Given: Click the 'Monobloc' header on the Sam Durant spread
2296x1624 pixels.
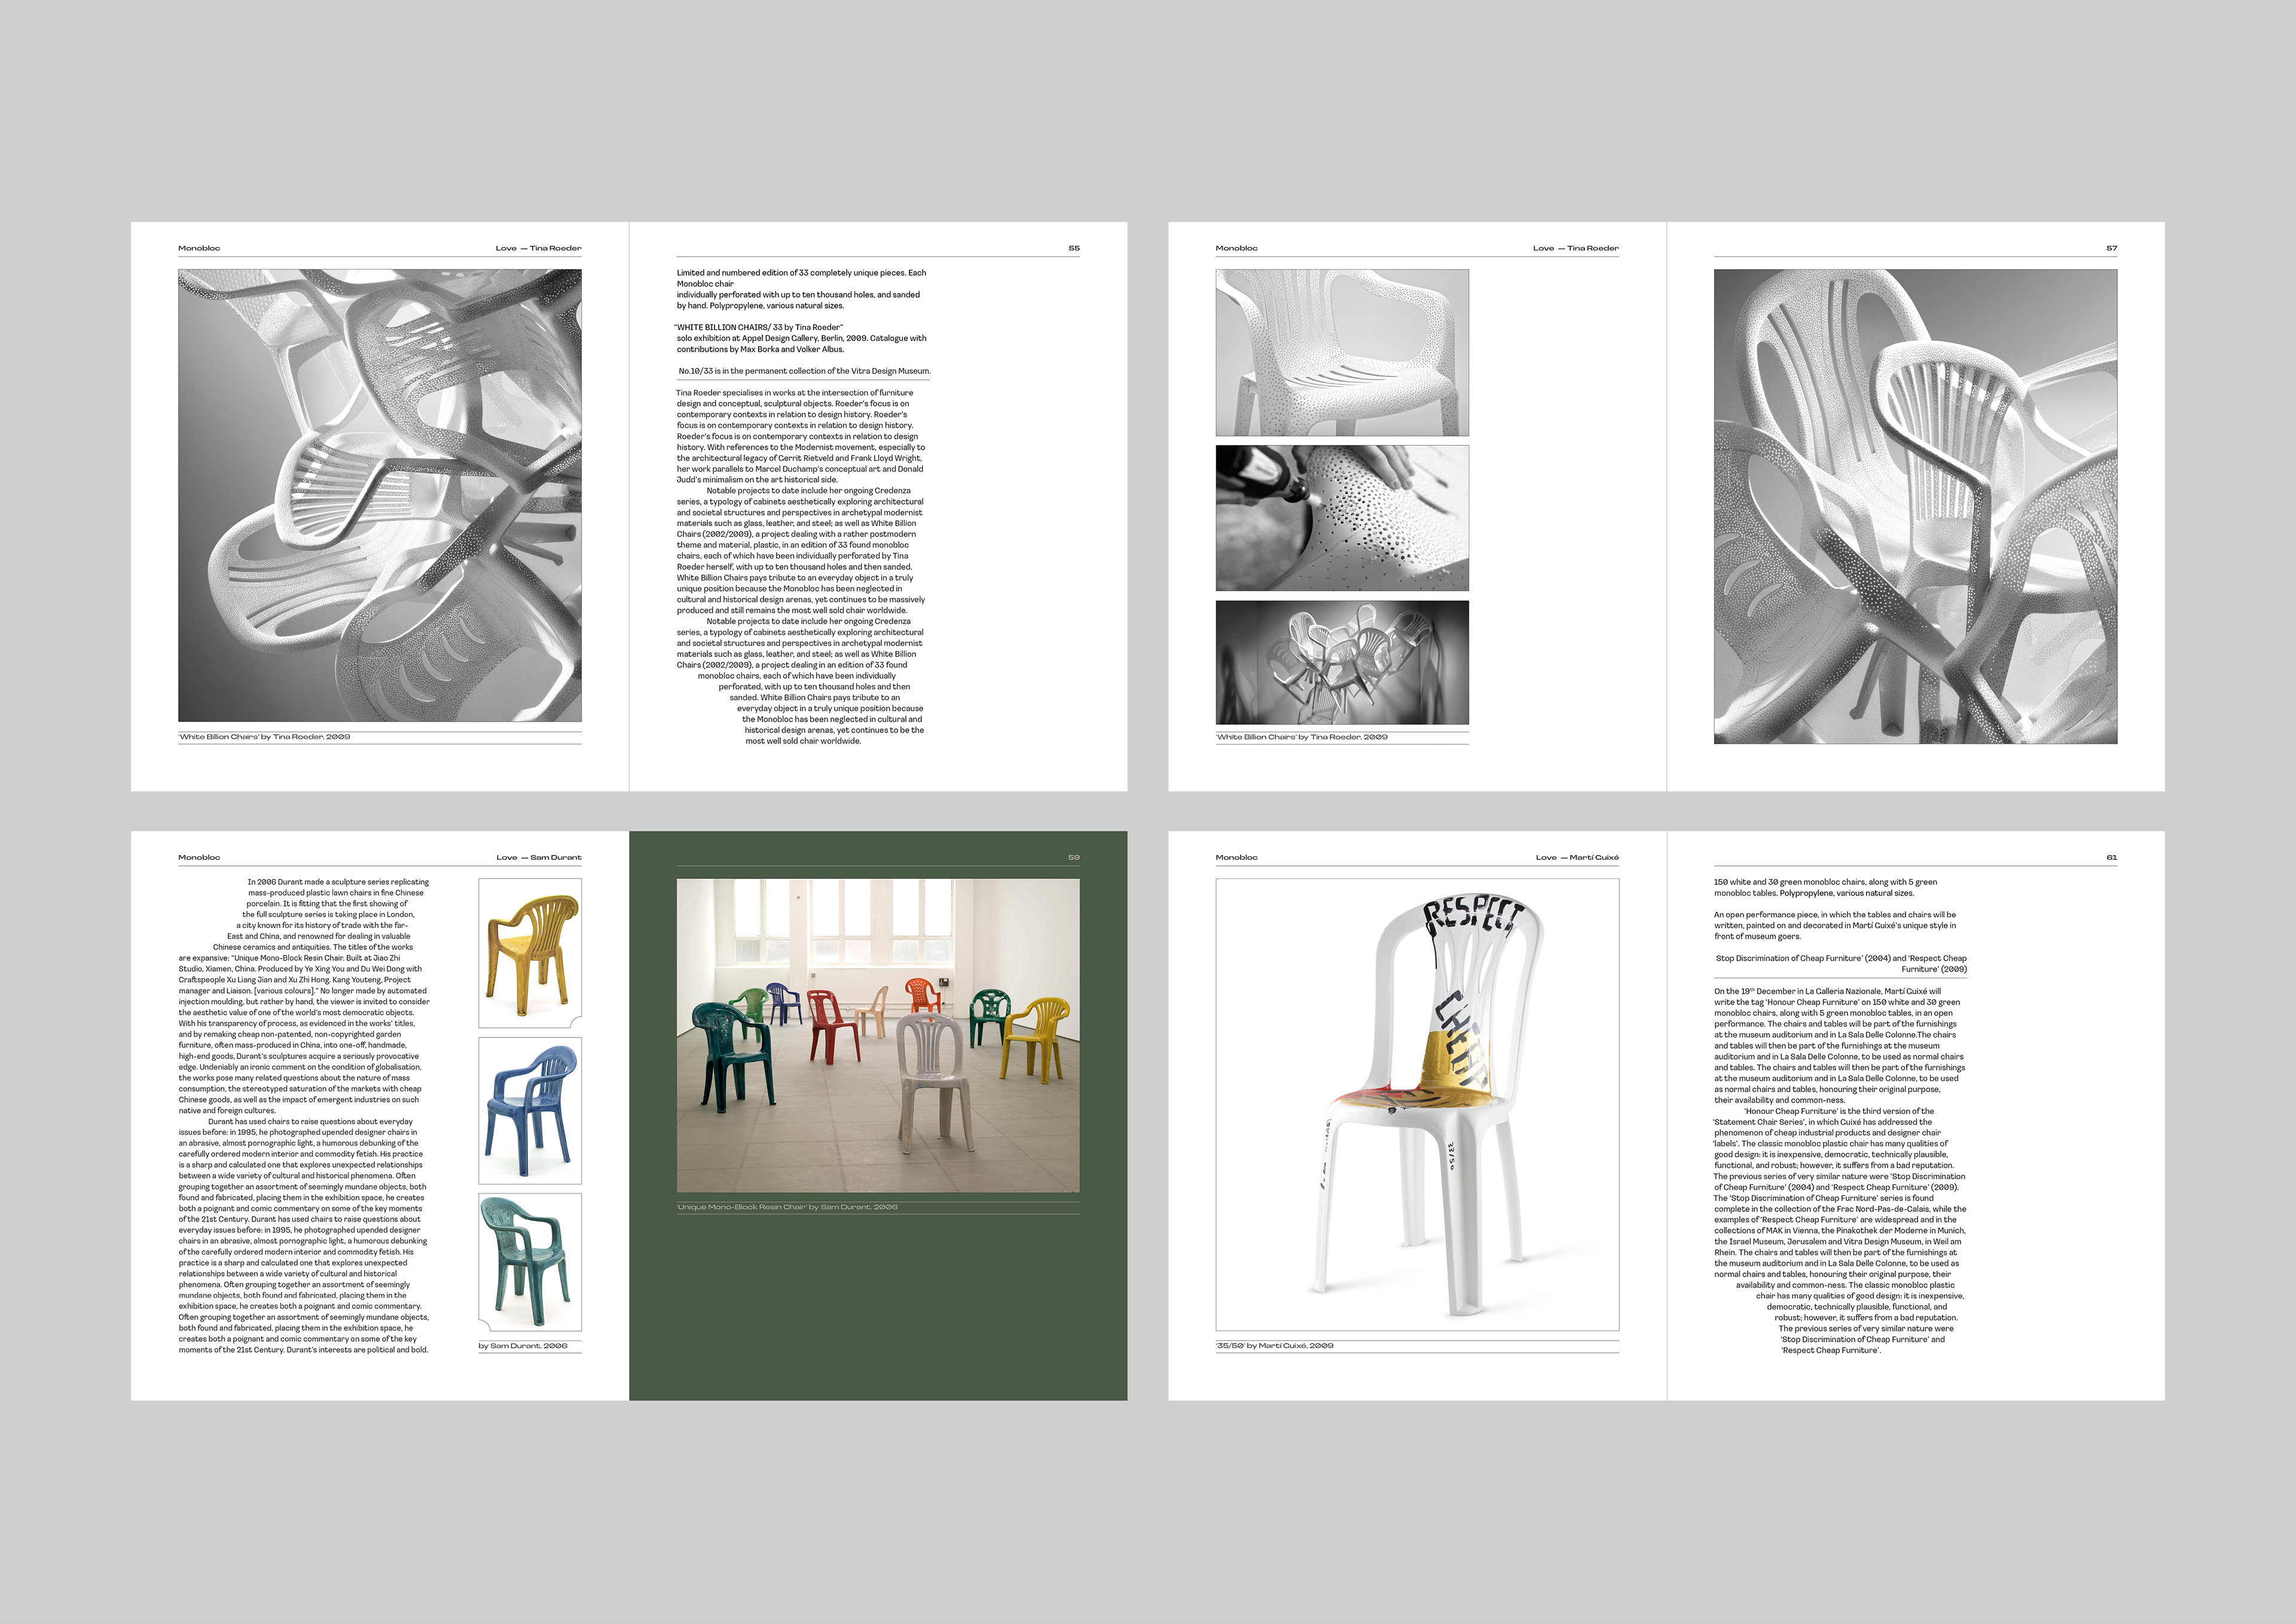Looking at the screenshot, I should [199, 857].
